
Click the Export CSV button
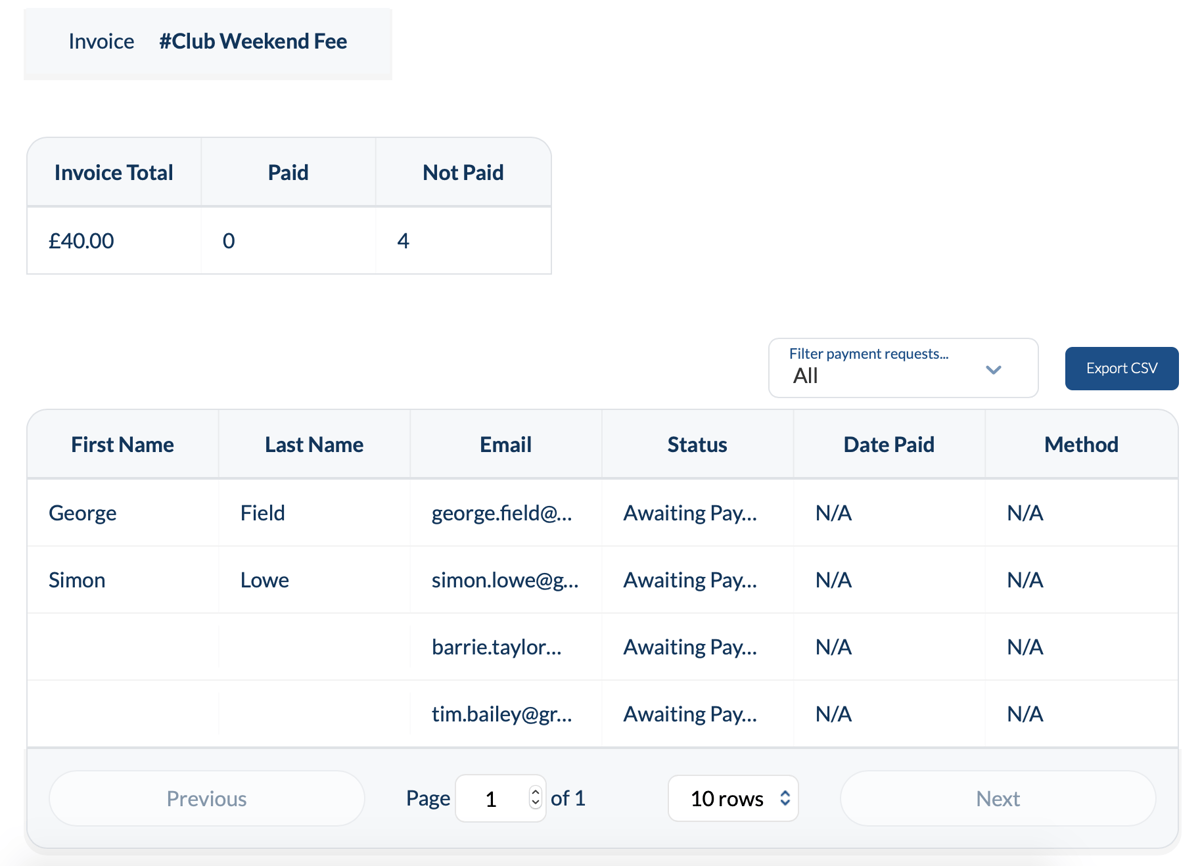(1121, 368)
